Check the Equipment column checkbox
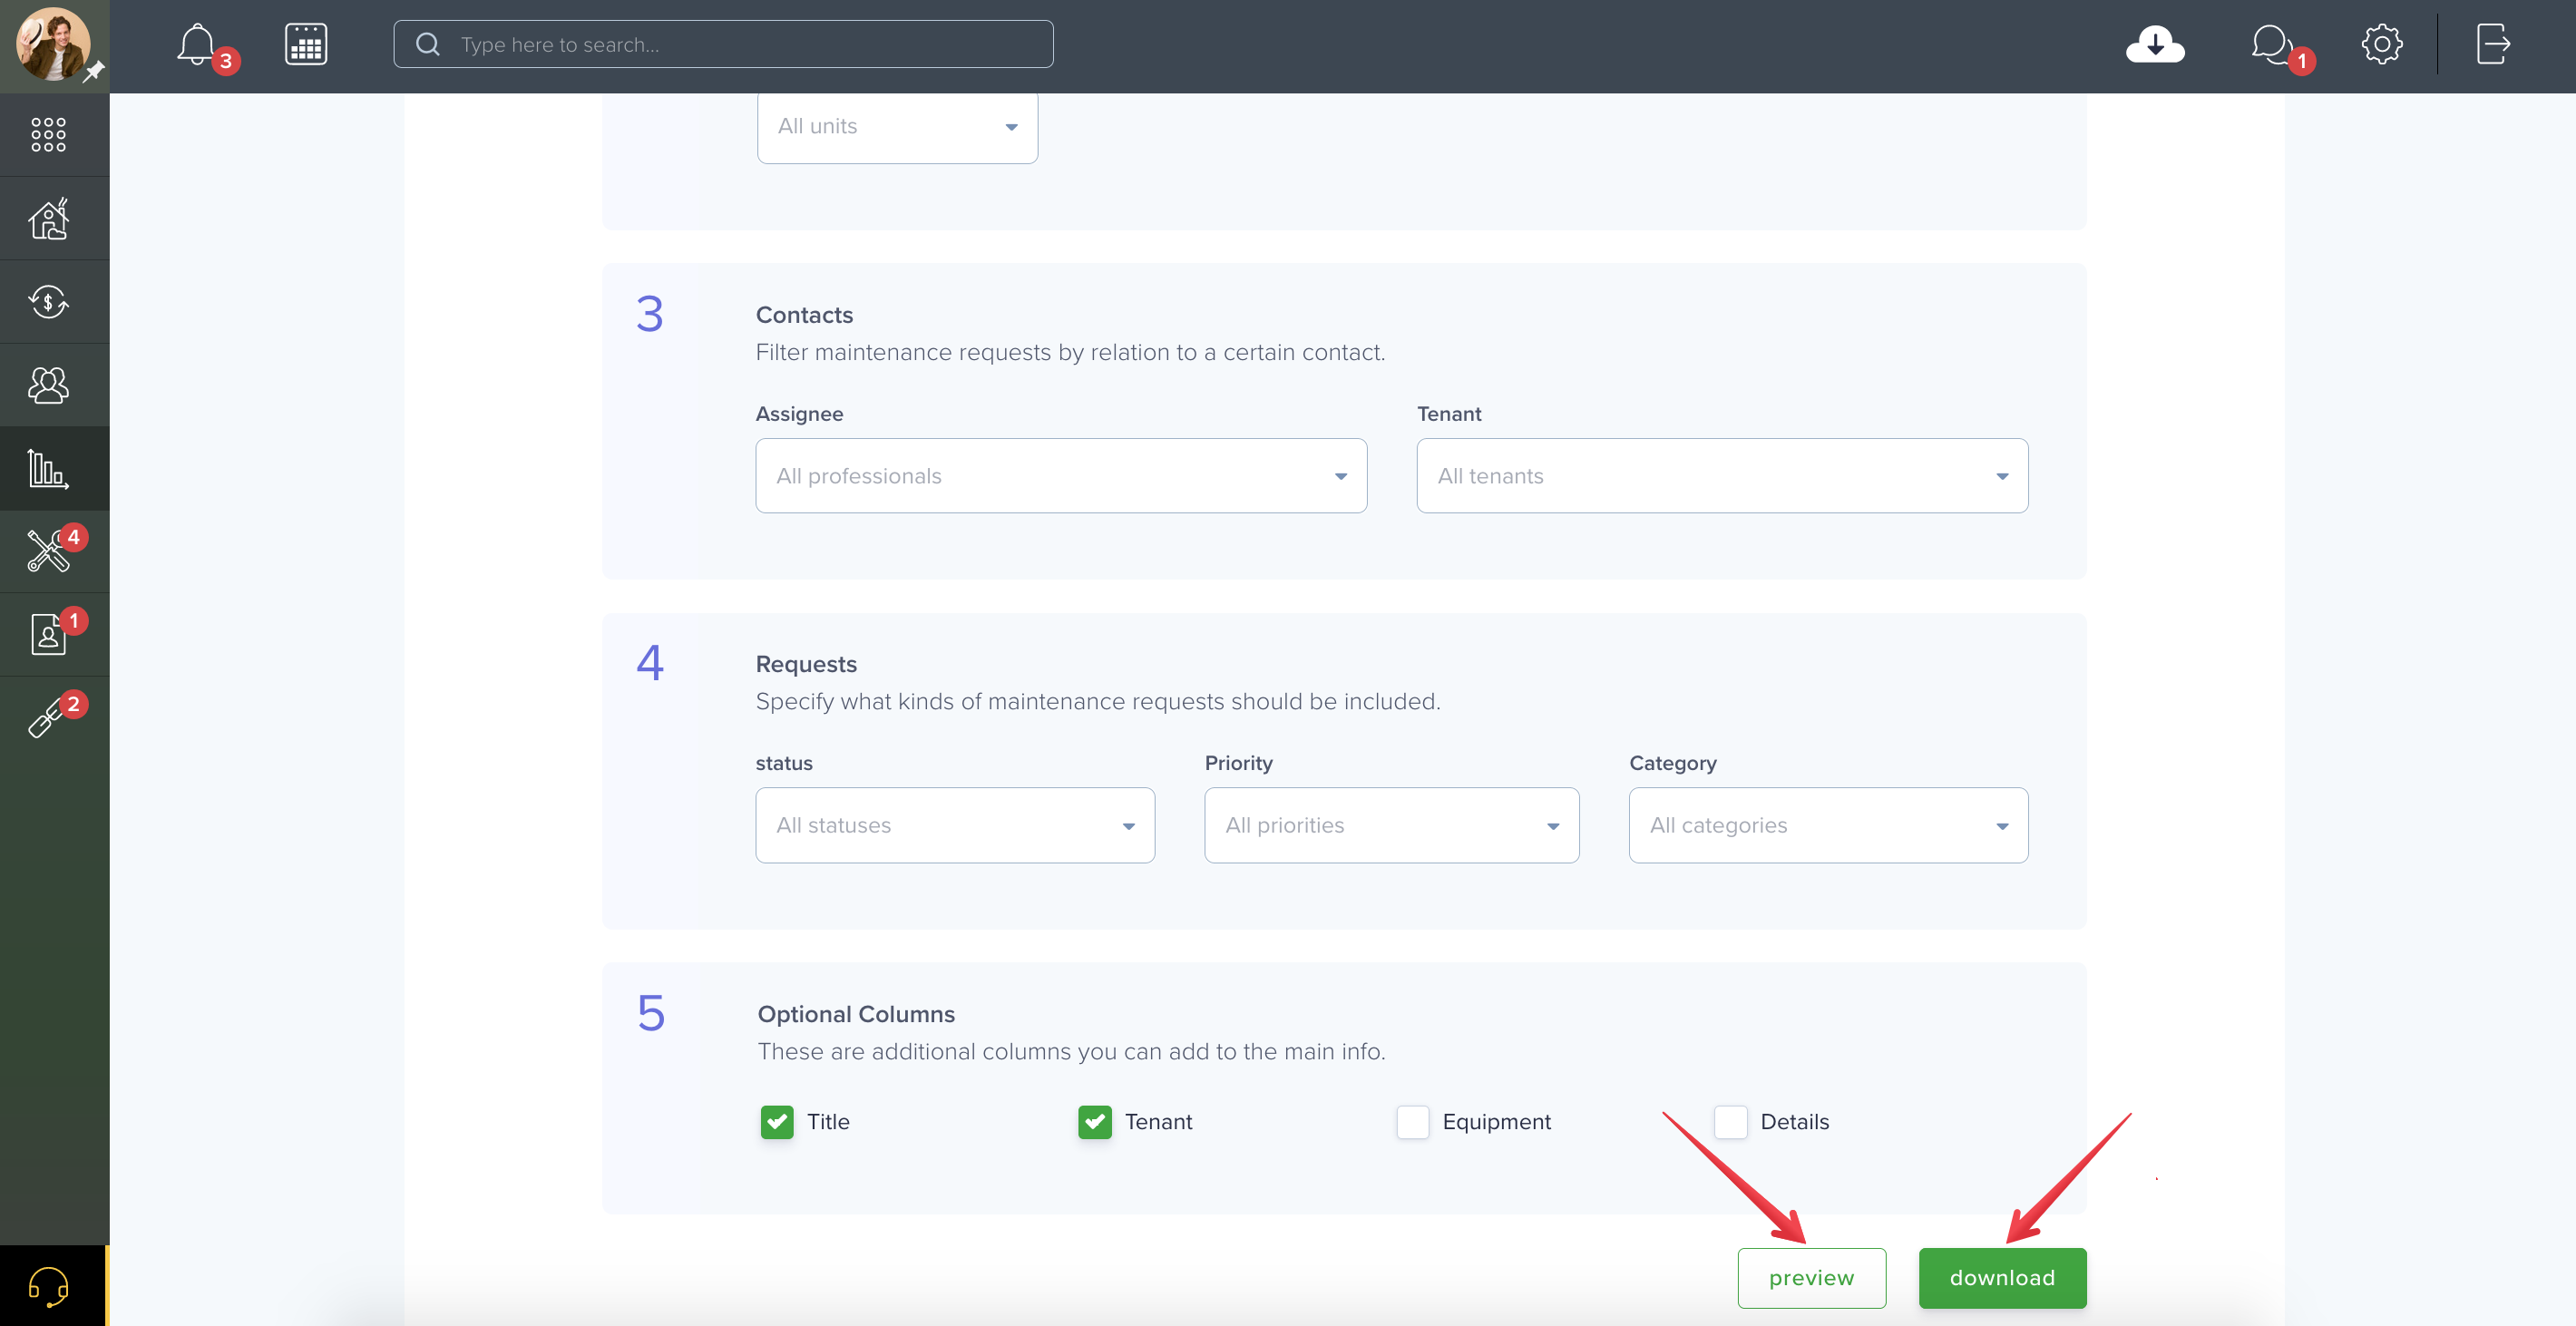This screenshot has height=1326, width=2576. click(1413, 1122)
